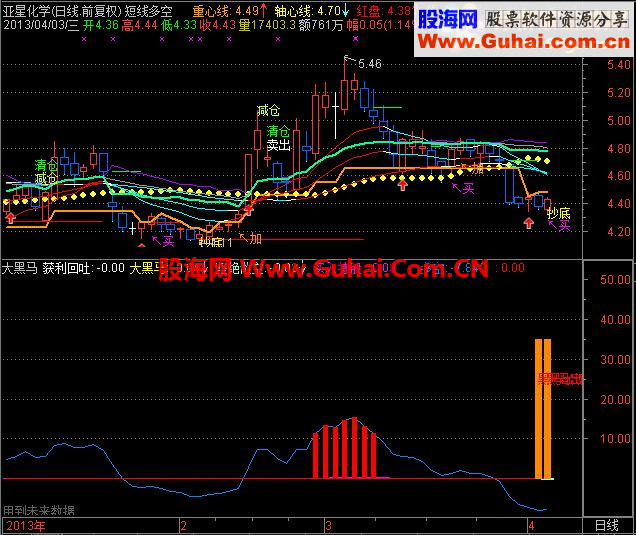This screenshot has width=636, height=535.
Task: Click the yellow 减仓 signal above February rally
Action: (268, 110)
